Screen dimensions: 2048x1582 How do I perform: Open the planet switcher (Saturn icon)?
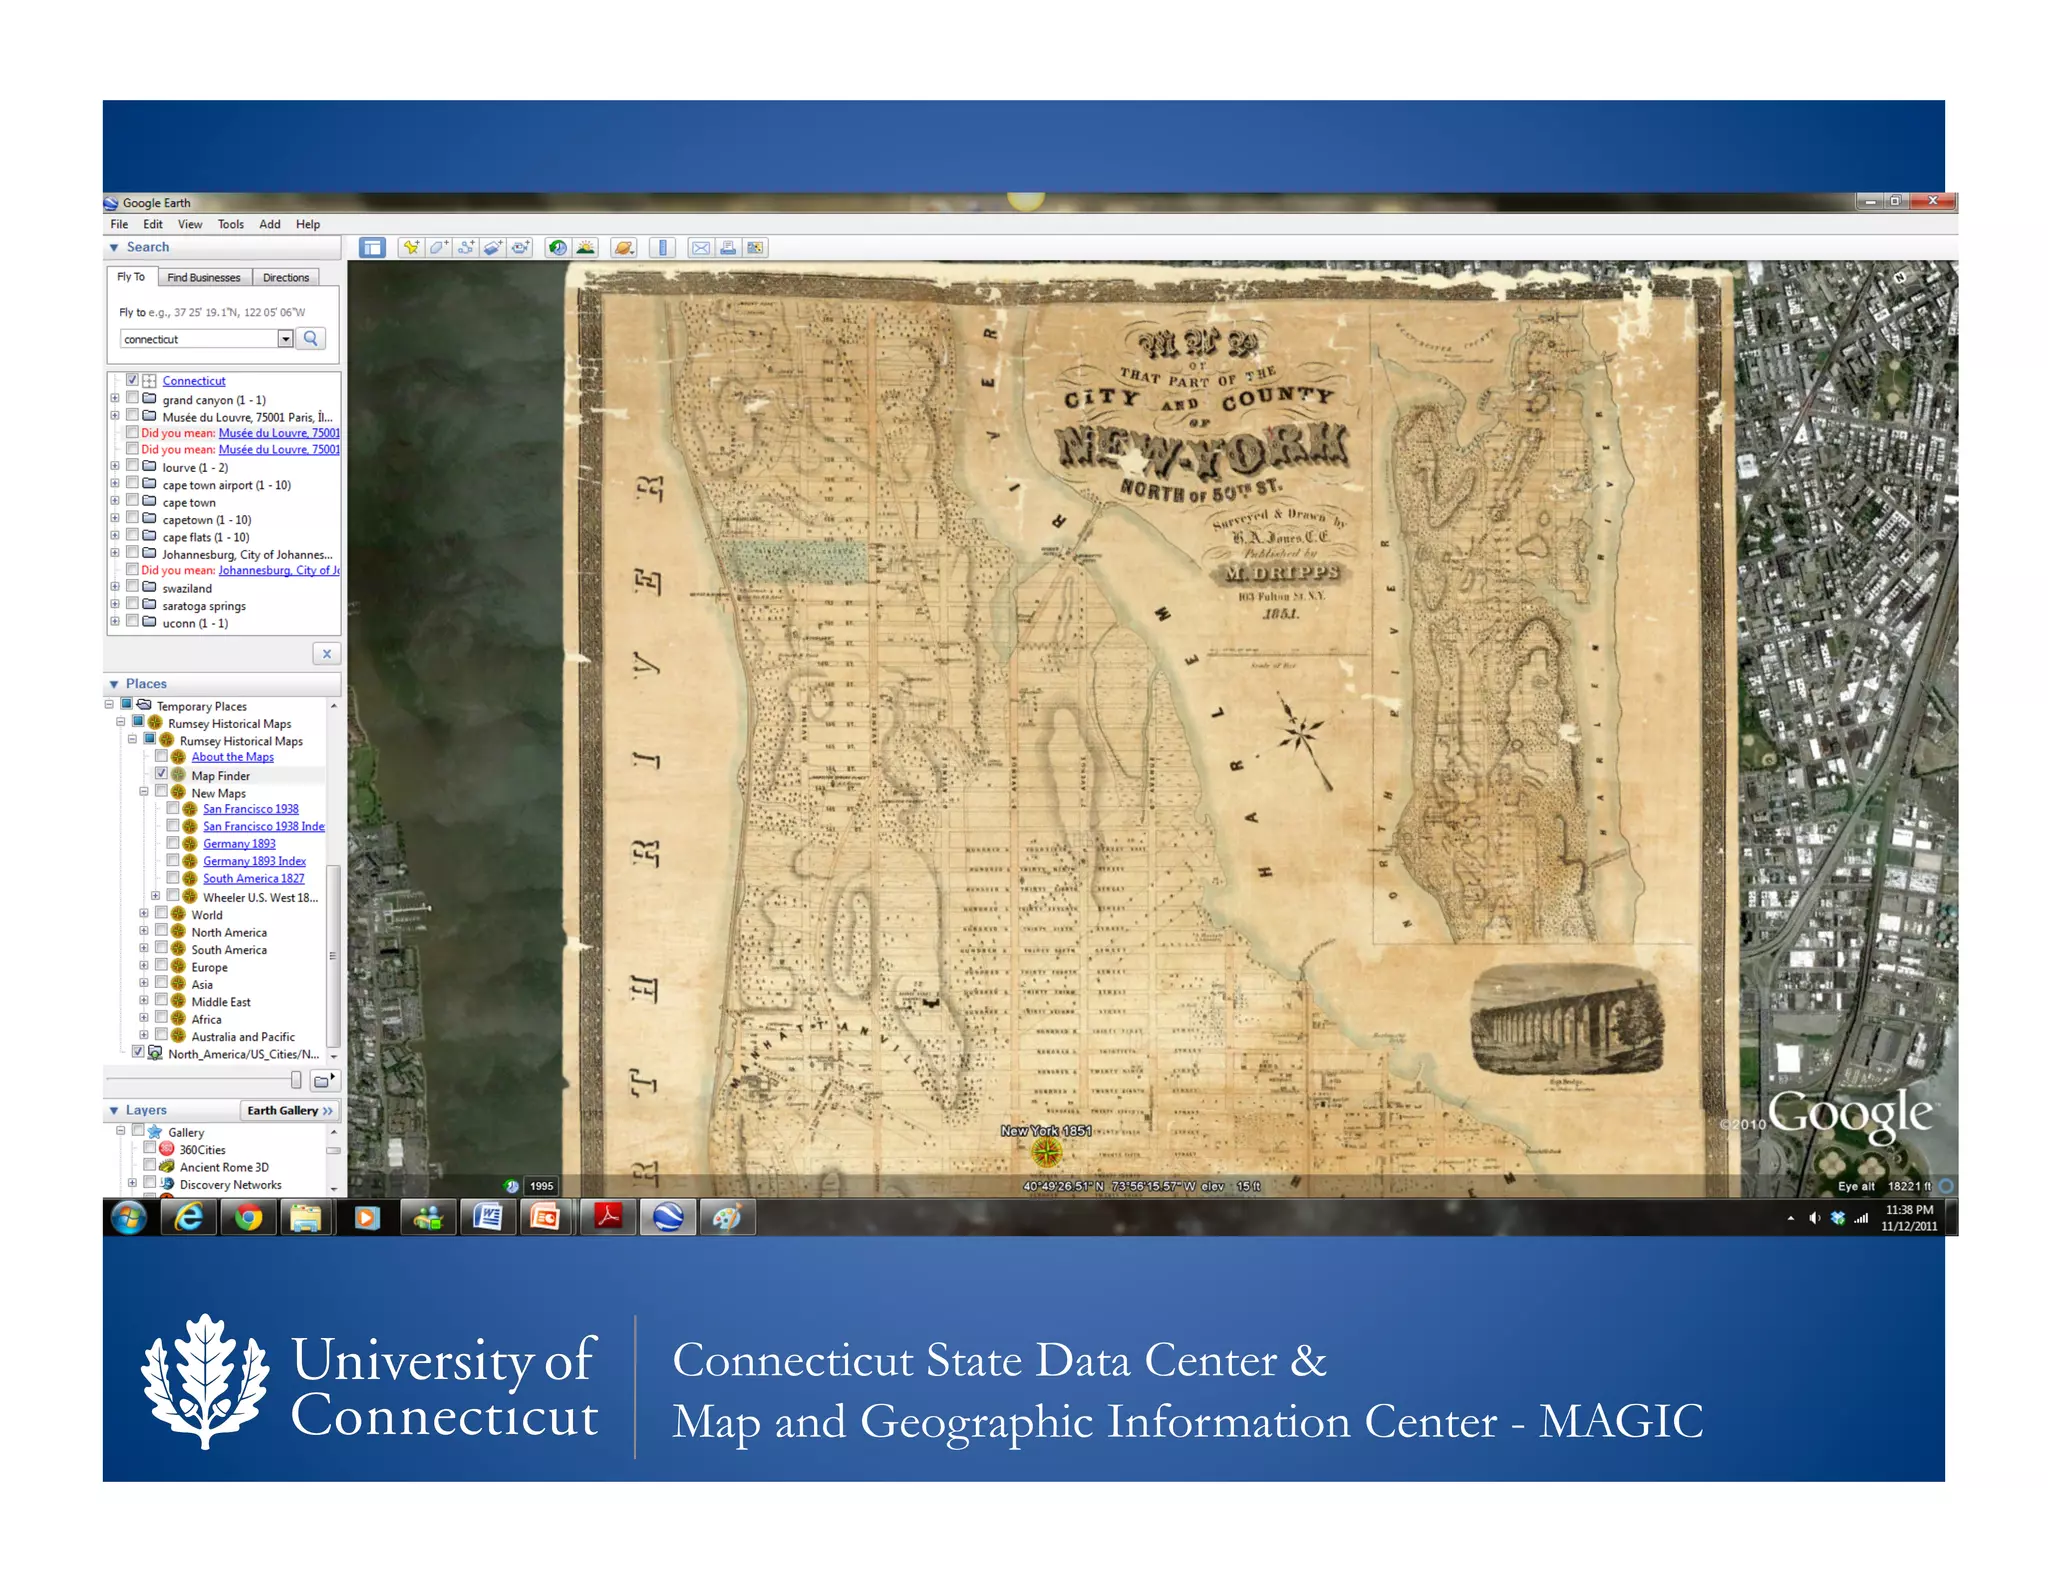(x=624, y=248)
